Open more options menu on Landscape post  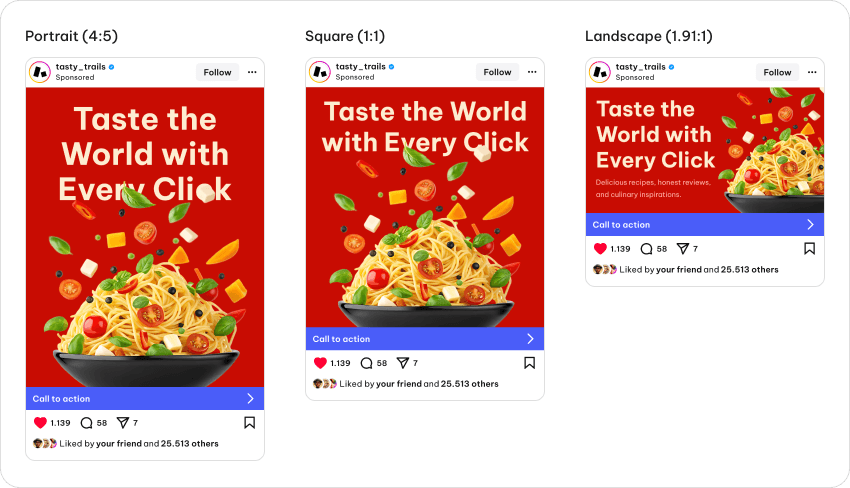pos(812,72)
